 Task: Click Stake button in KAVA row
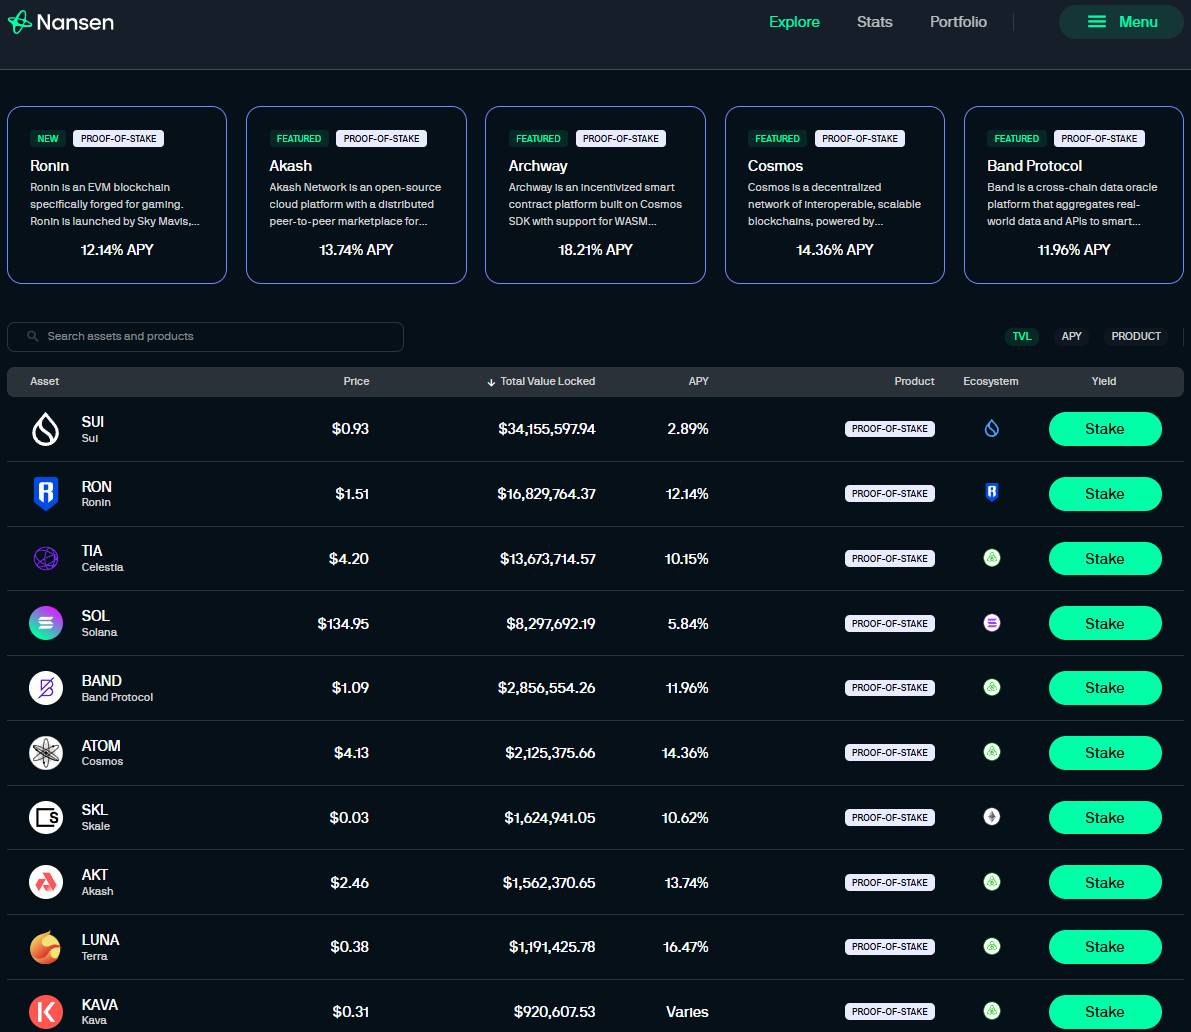coord(1104,1011)
